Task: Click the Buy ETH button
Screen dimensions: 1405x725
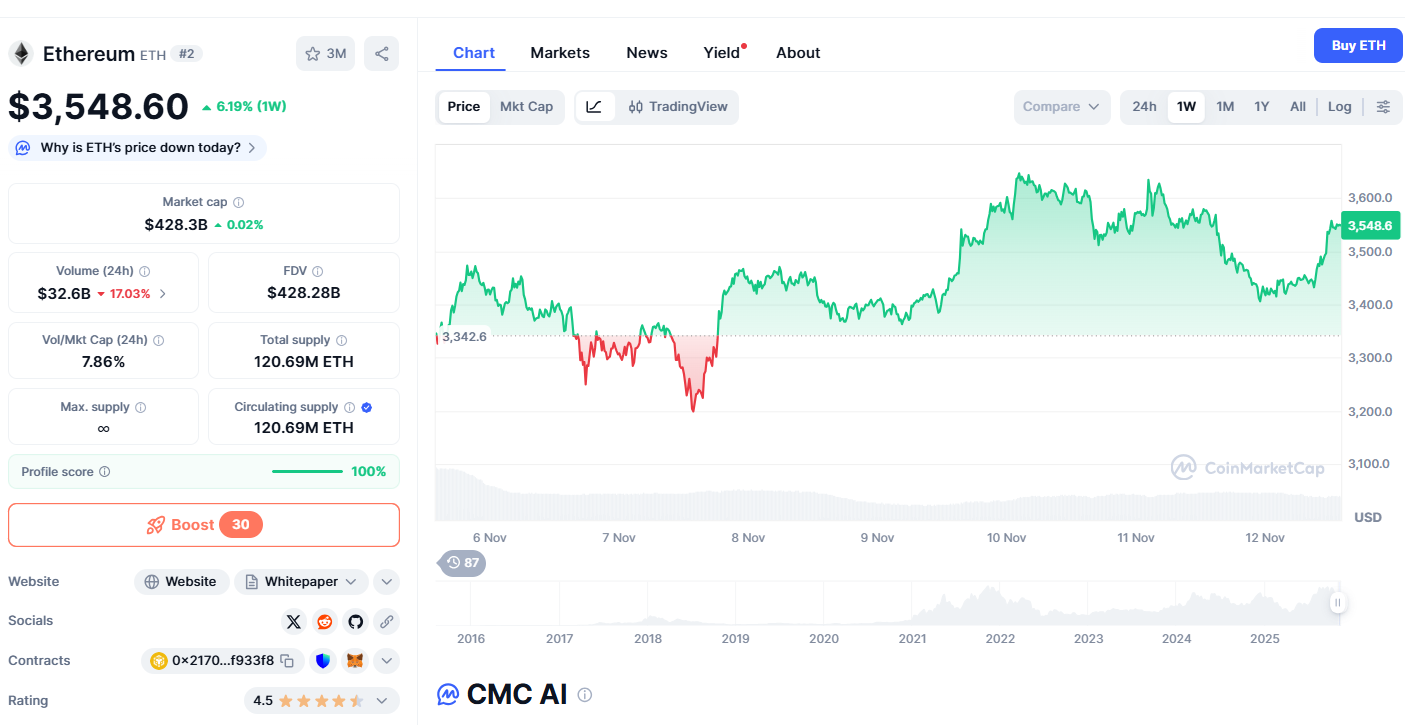Action: (x=1358, y=46)
